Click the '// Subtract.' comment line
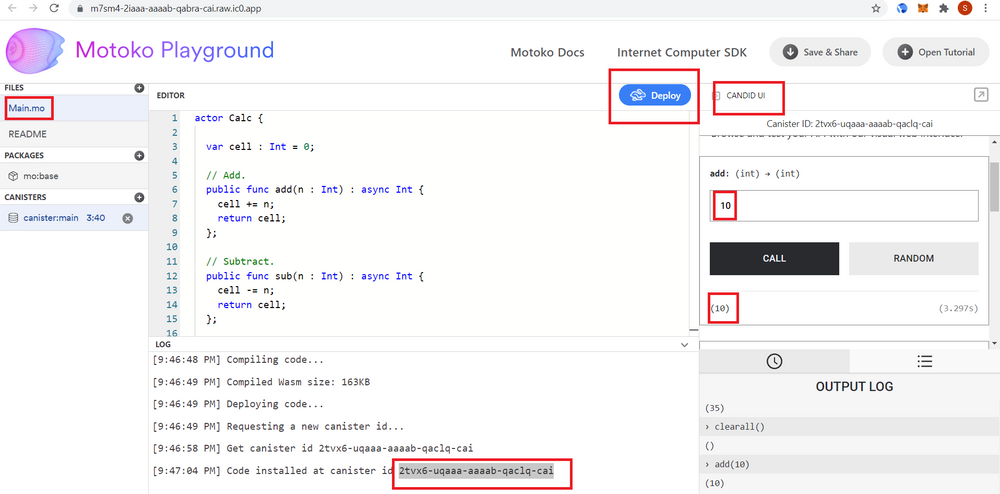 [240, 261]
